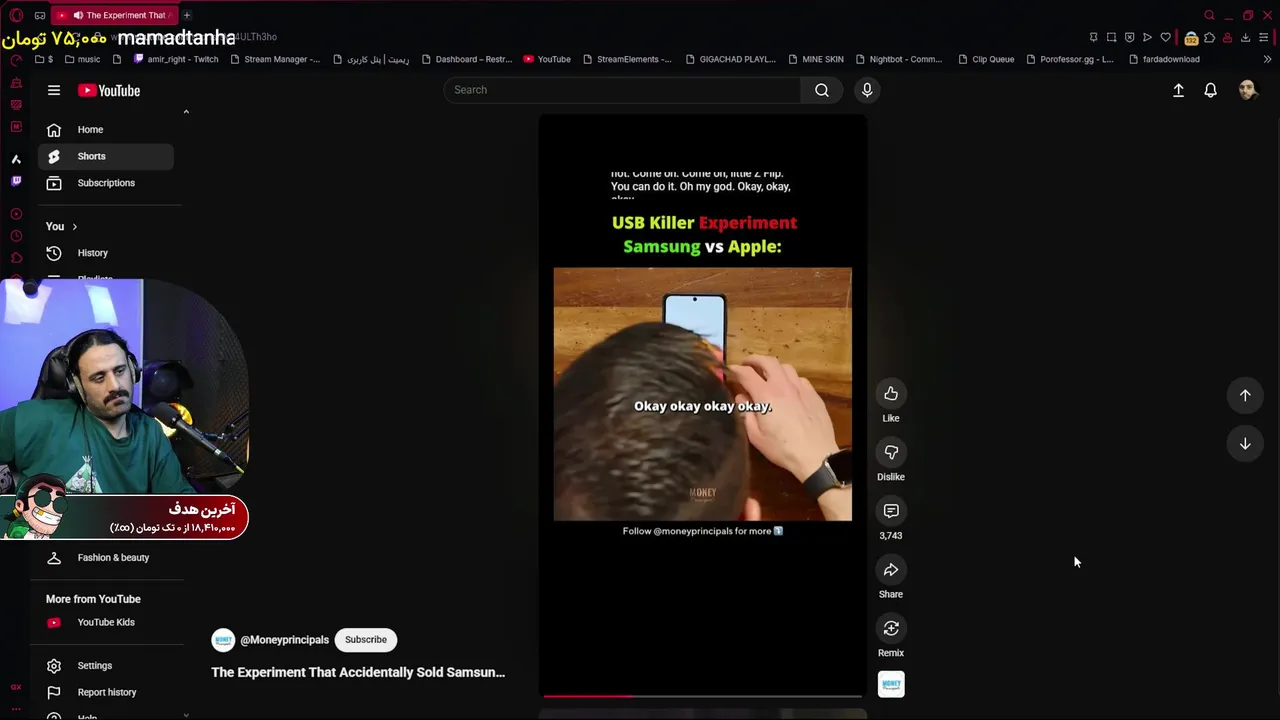The width and height of the screenshot is (1280, 720).
Task: Open the Create upload icon
Action: coord(1178,90)
